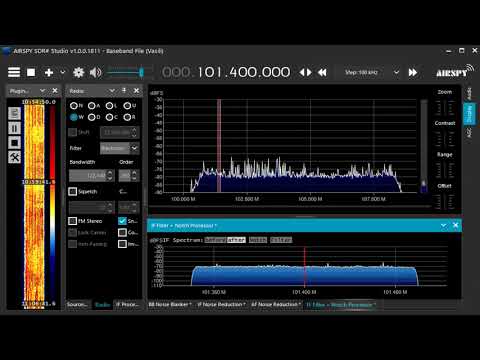Switch to the IF Proce... tab
This screenshot has width=480, height=360.
click(x=127, y=304)
